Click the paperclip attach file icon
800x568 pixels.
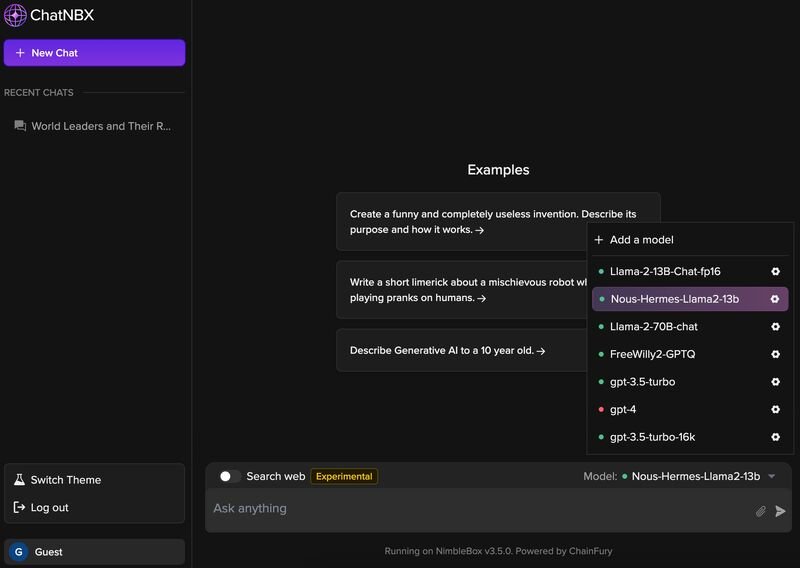click(760, 511)
